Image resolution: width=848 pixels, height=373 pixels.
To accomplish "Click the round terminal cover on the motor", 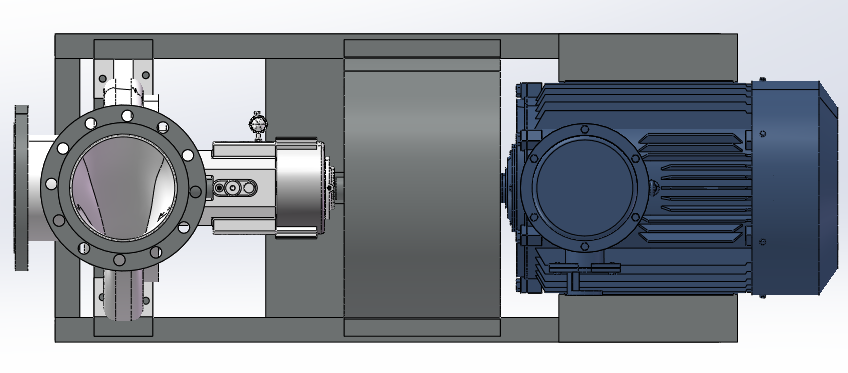I will coord(584,188).
